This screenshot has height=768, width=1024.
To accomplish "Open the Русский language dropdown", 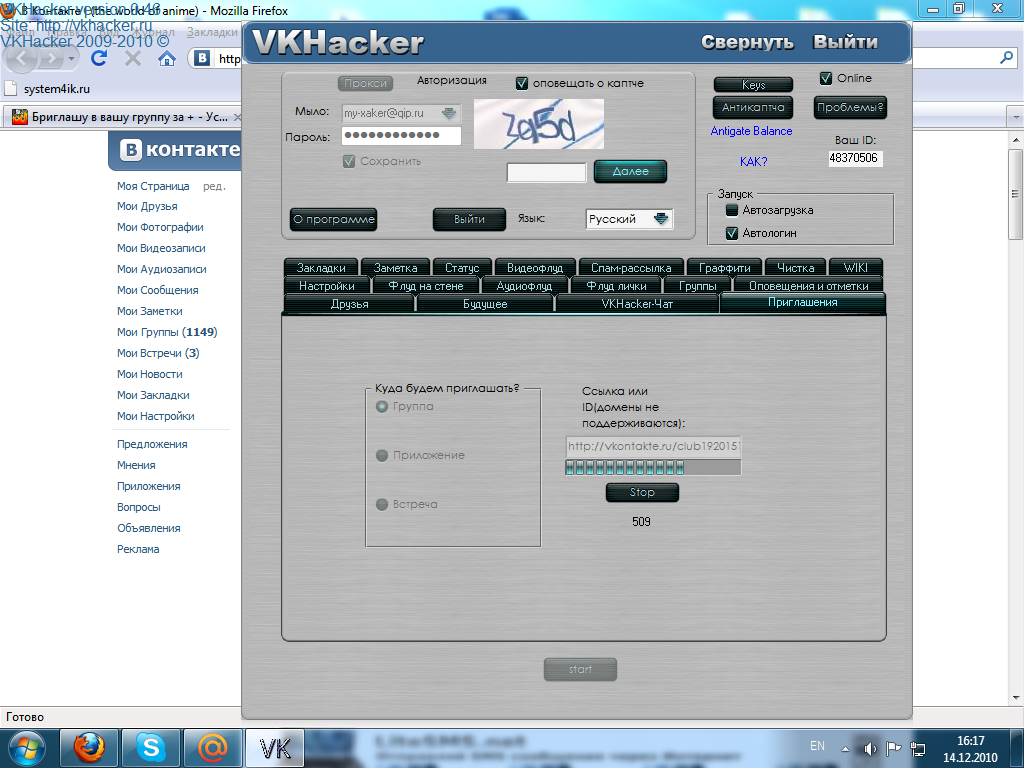I will (x=661, y=219).
